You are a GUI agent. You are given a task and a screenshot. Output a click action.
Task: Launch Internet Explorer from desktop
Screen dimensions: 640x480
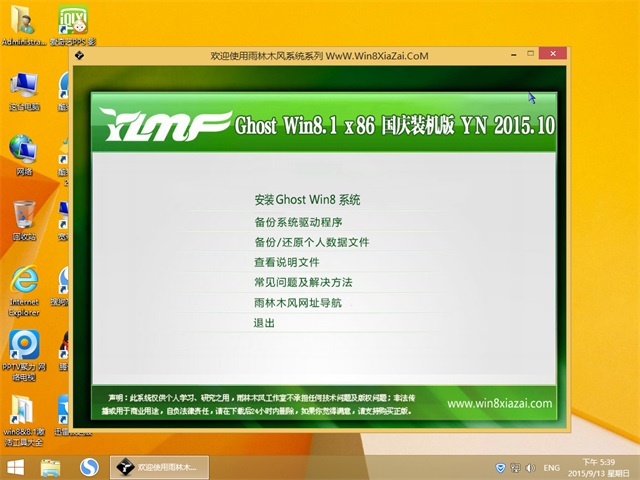click(x=24, y=283)
